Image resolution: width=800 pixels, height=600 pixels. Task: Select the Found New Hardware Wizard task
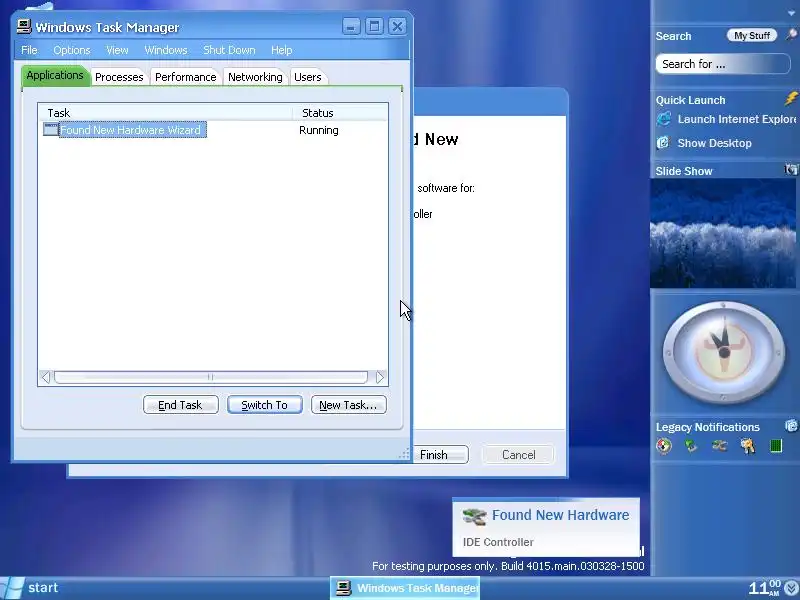tap(133, 130)
